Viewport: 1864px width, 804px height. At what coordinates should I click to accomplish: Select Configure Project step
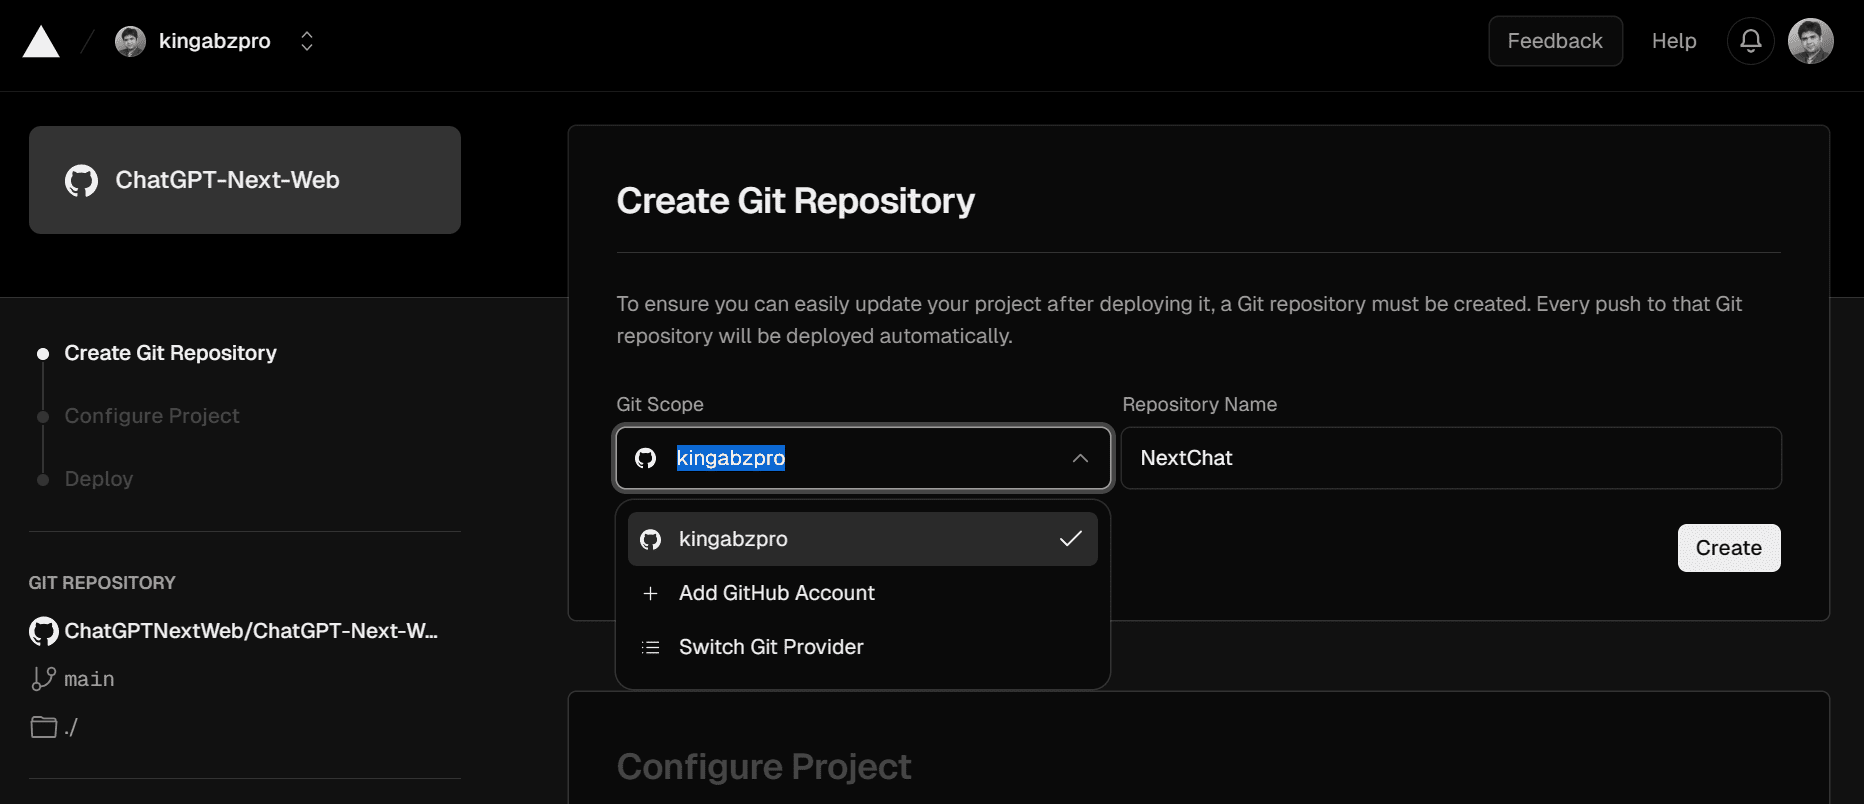(152, 416)
